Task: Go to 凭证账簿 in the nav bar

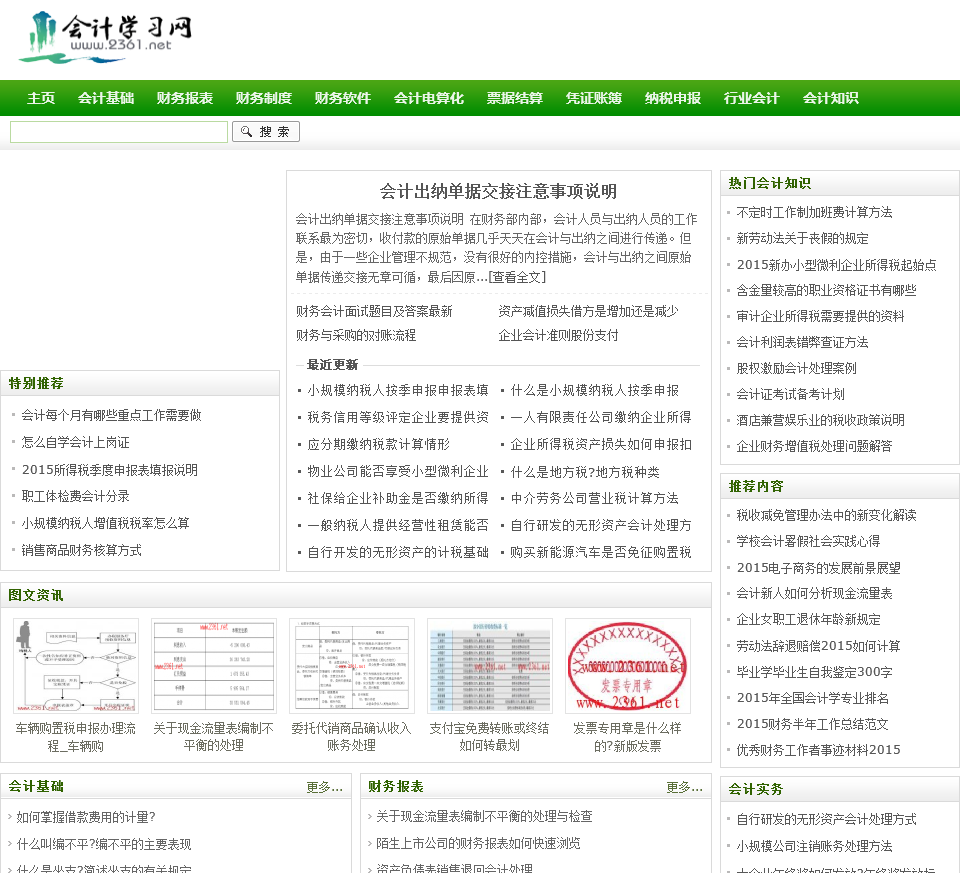Action: tap(593, 98)
